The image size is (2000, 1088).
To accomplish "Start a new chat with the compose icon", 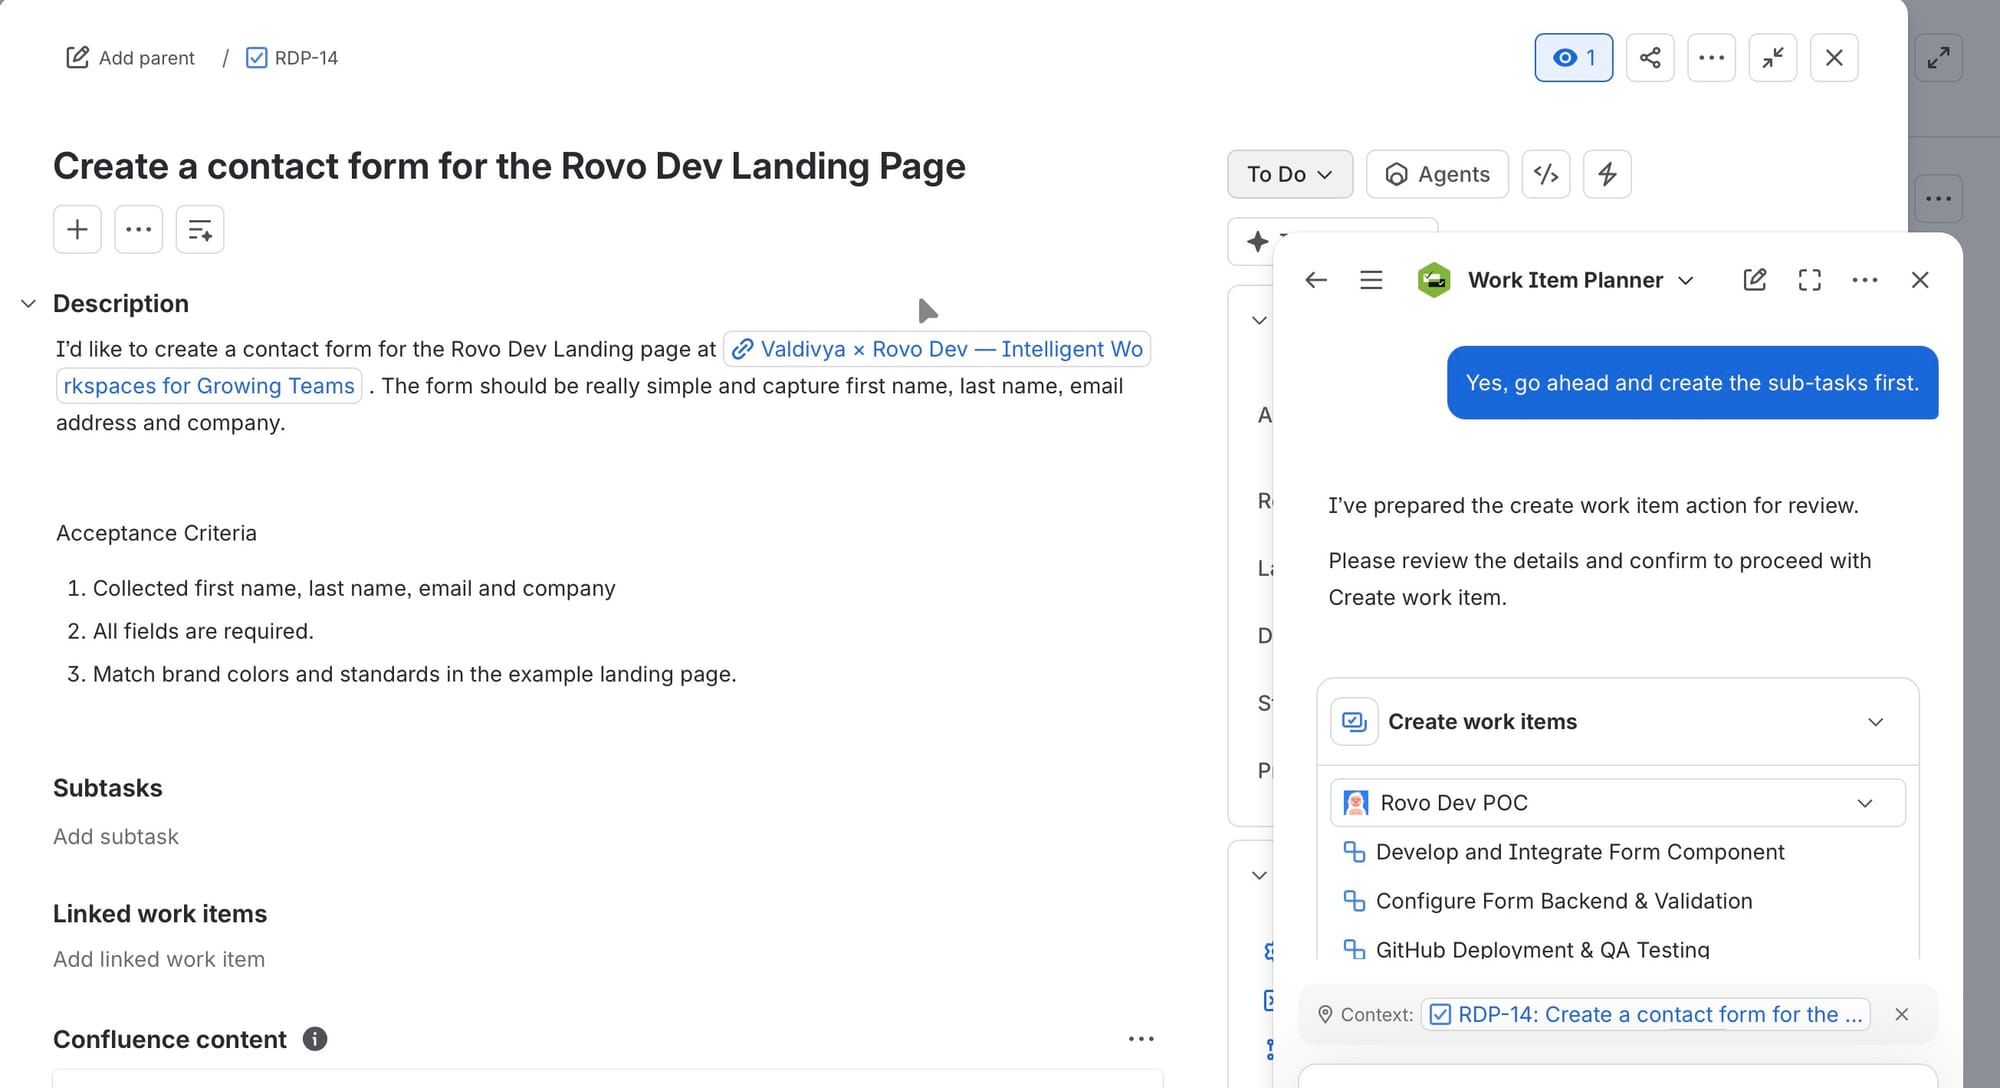I will coord(1755,280).
